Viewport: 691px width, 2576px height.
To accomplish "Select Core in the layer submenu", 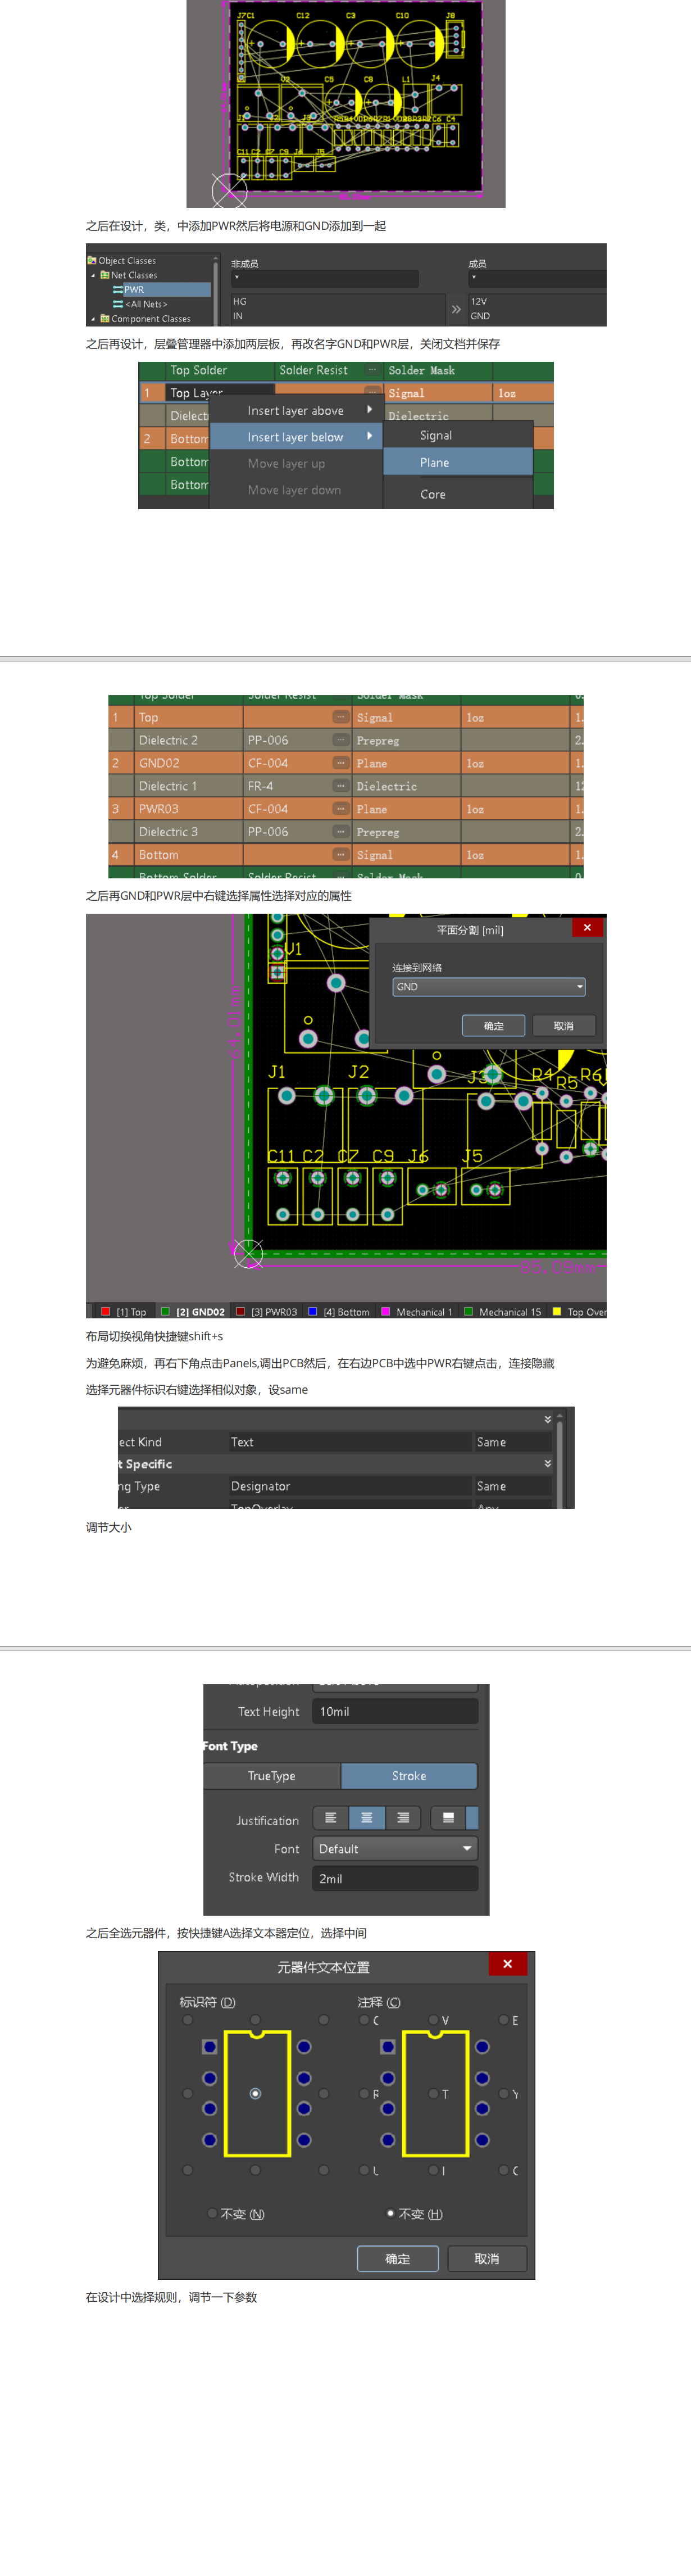I will pyautogui.click(x=457, y=494).
